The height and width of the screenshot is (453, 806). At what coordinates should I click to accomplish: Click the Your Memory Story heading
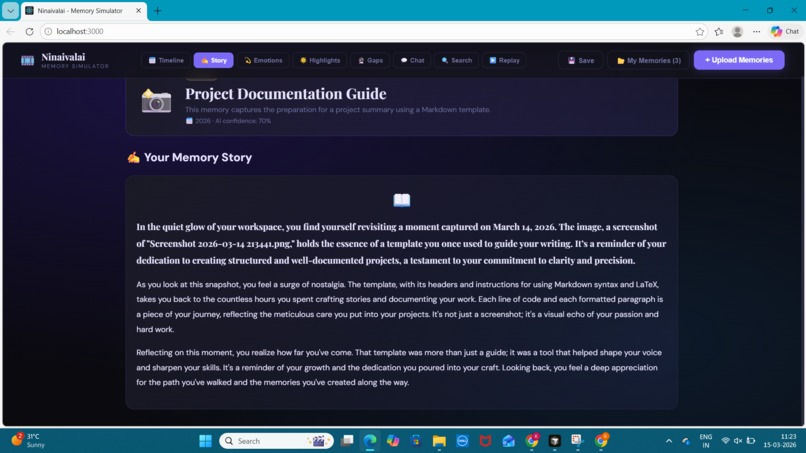pyautogui.click(x=198, y=157)
